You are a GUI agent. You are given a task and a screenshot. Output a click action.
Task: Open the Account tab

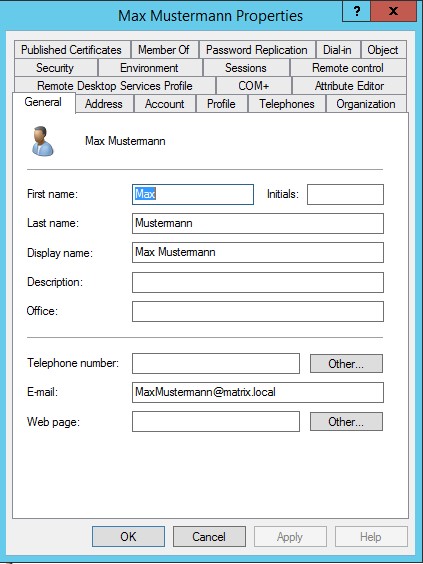point(164,104)
